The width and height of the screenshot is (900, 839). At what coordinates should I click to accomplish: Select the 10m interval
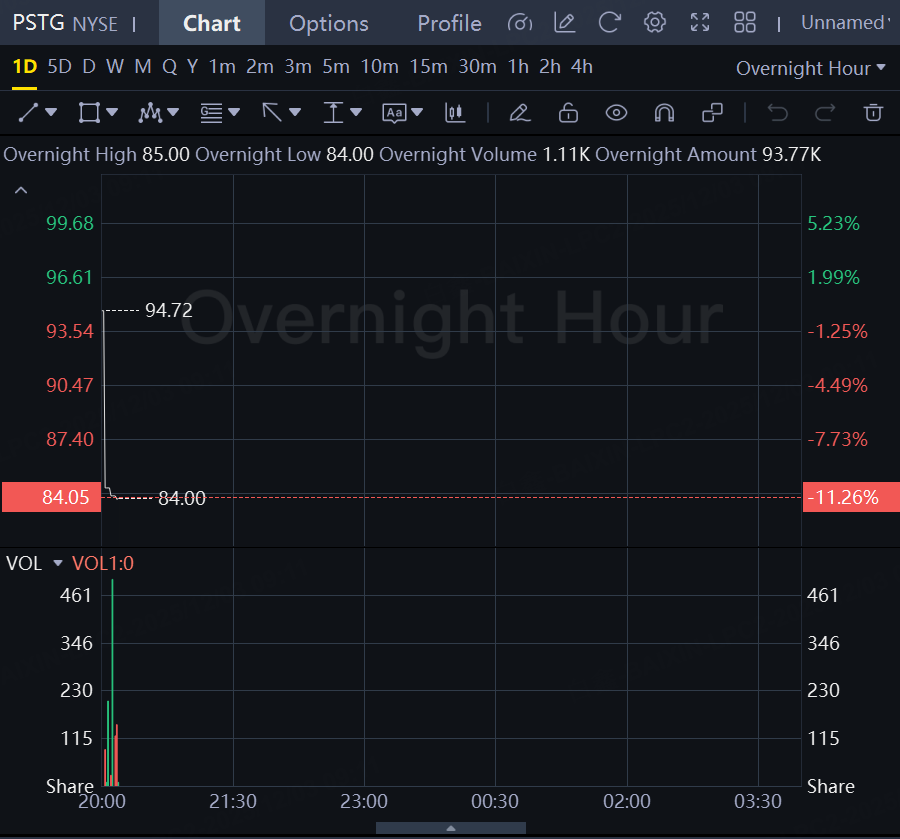coord(379,67)
